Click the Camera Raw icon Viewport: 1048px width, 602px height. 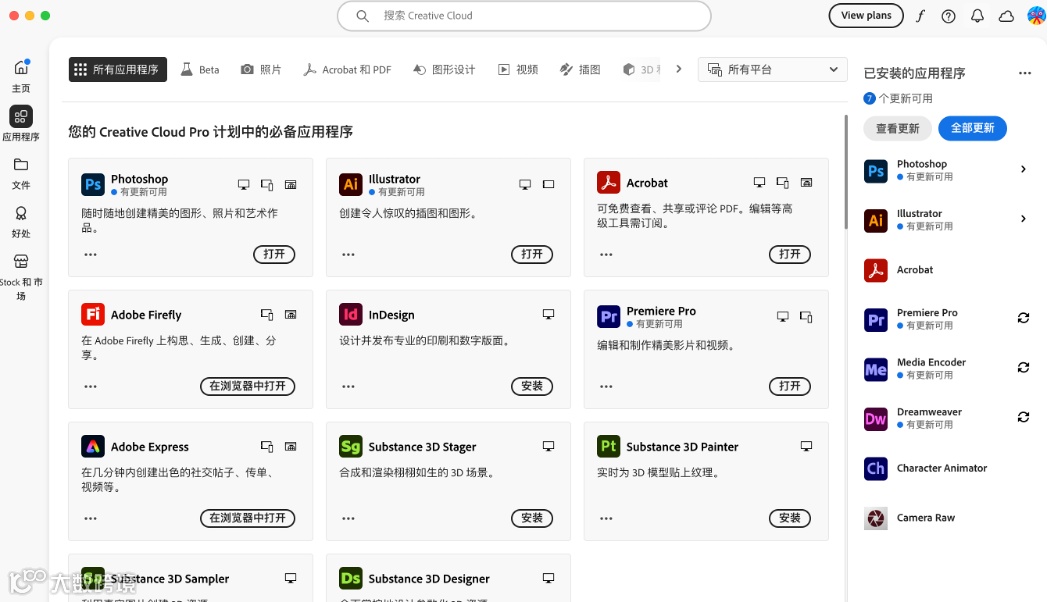pyautogui.click(x=876, y=518)
